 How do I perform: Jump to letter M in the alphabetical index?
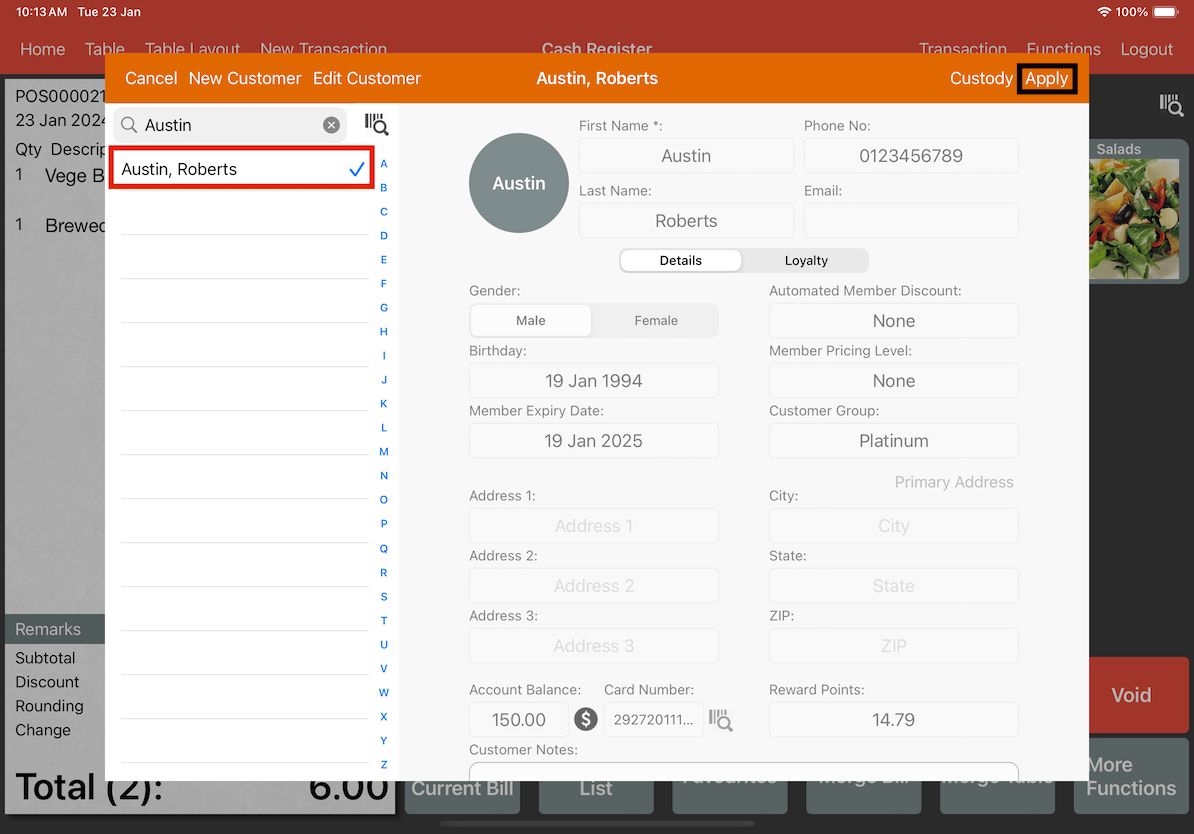pos(383,451)
